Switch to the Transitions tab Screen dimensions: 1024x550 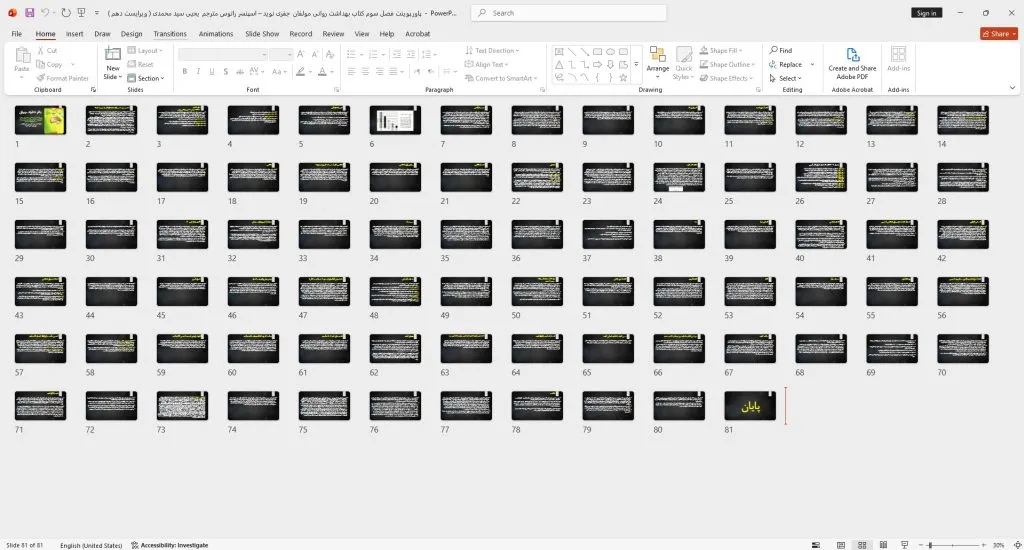tap(170, 33)
